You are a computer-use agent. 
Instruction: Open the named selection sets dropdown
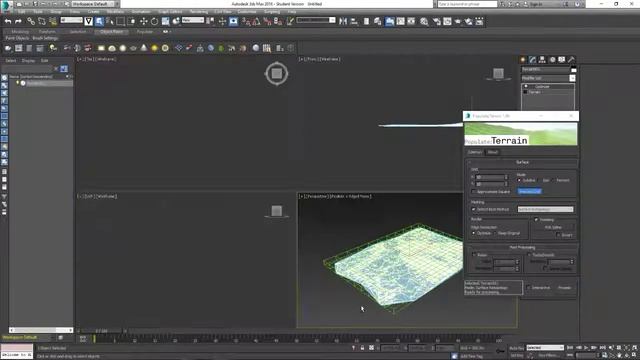point(316,20)
